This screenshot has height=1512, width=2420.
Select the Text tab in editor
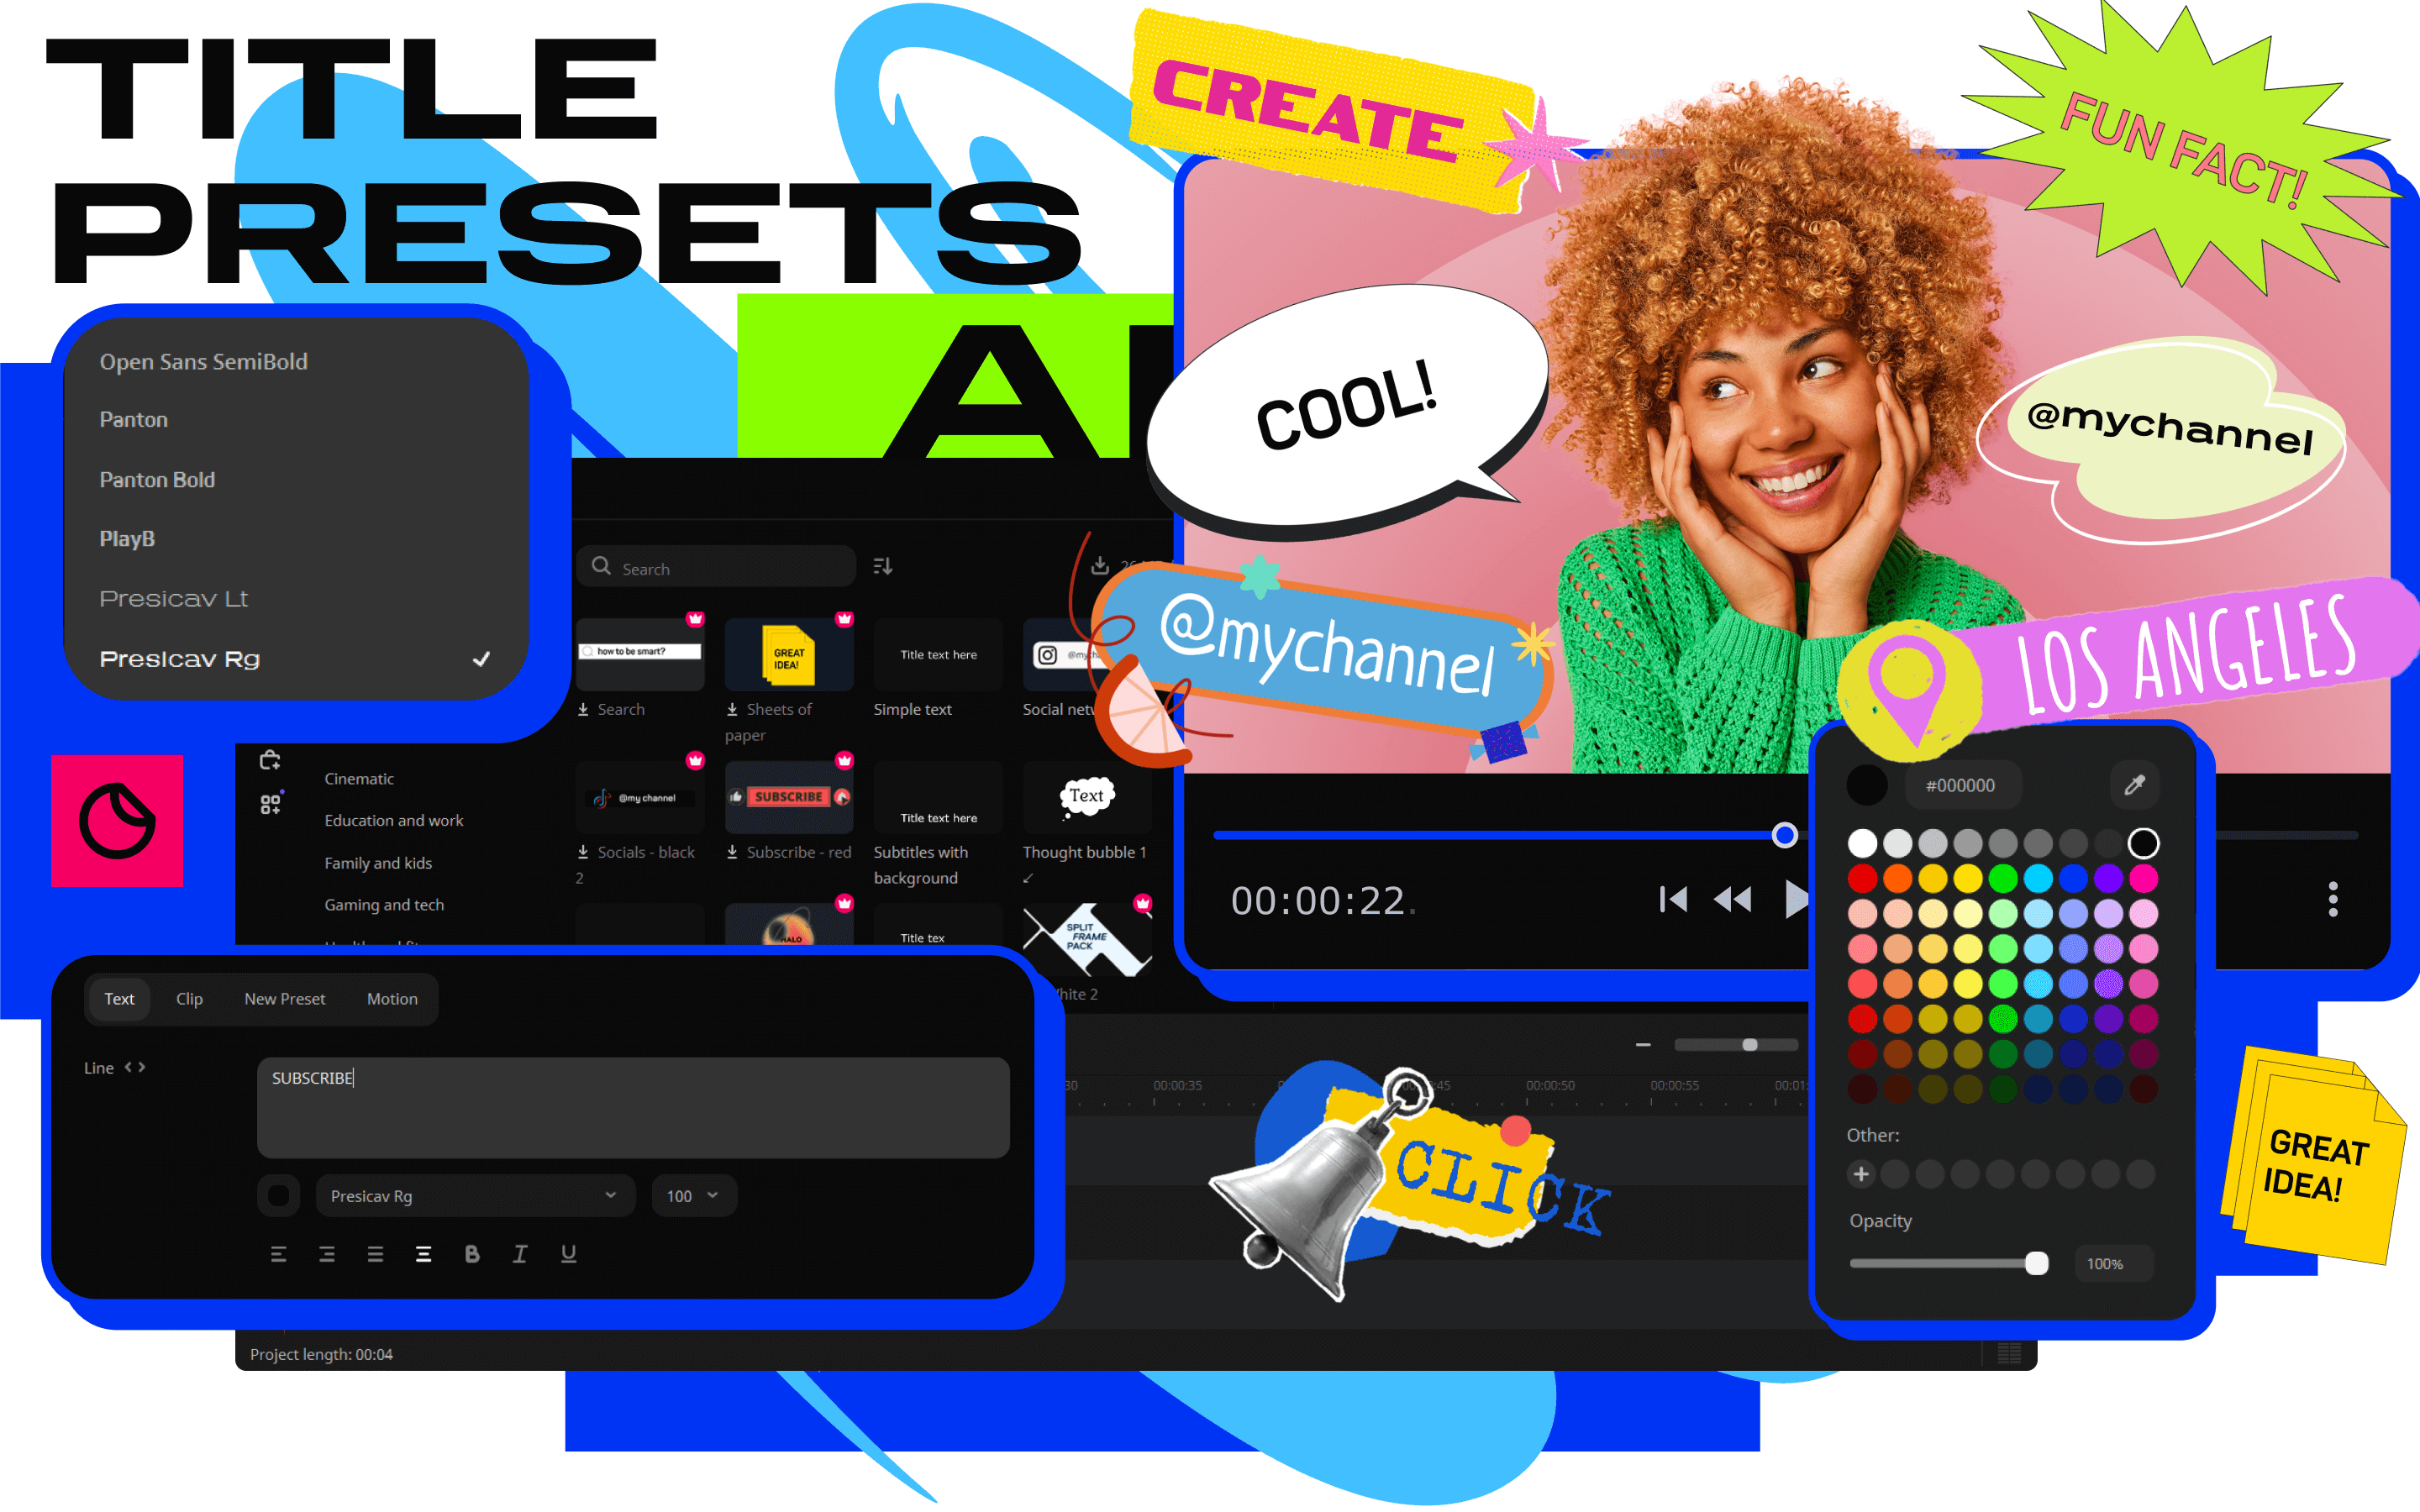pos(118,996)
